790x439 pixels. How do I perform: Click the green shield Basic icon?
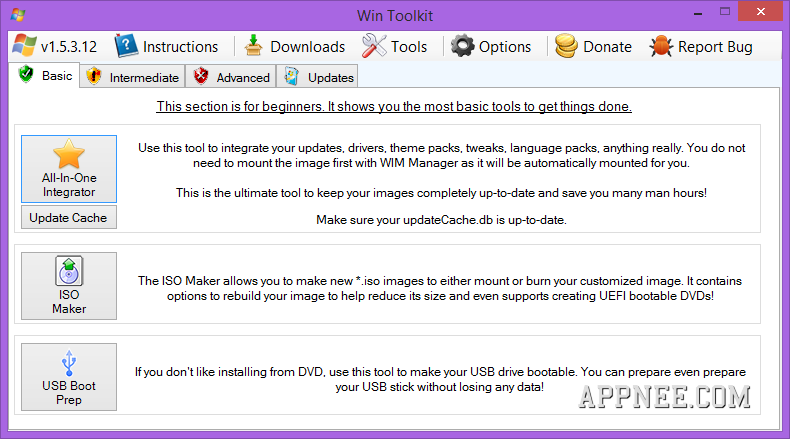click(x=26, y=75)
